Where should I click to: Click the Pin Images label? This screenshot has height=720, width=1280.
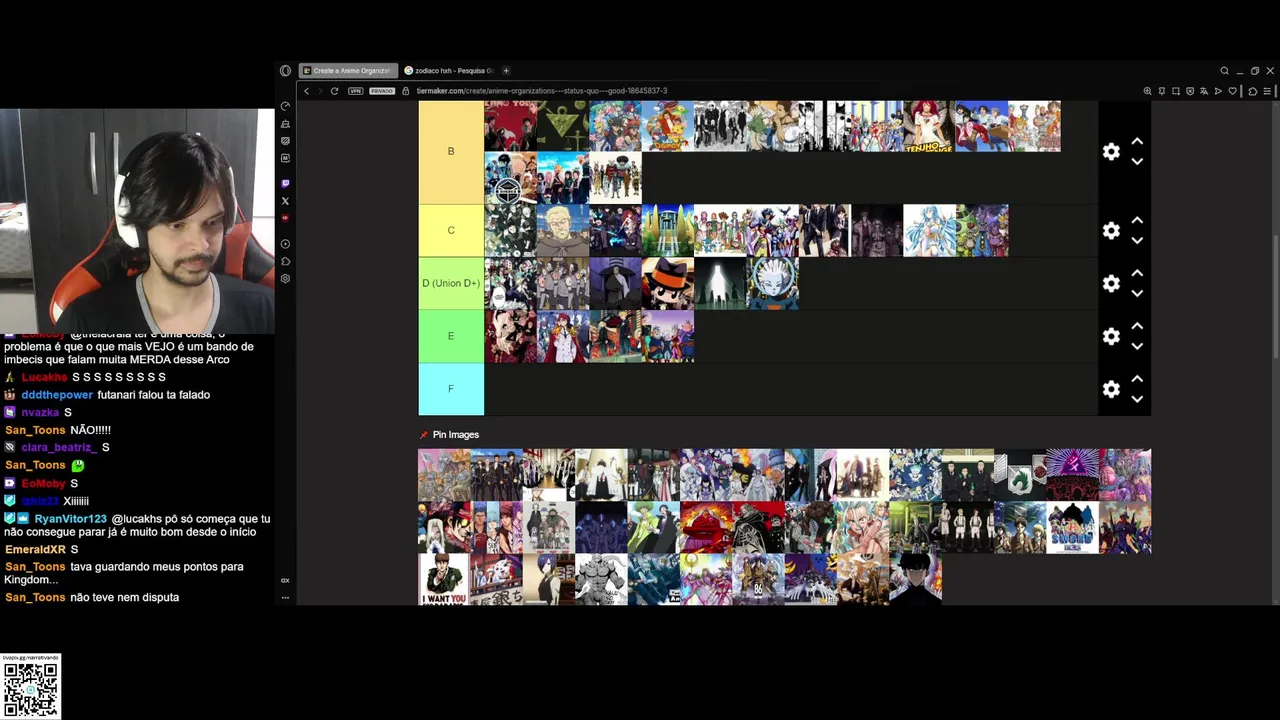[x=456, y=435]
